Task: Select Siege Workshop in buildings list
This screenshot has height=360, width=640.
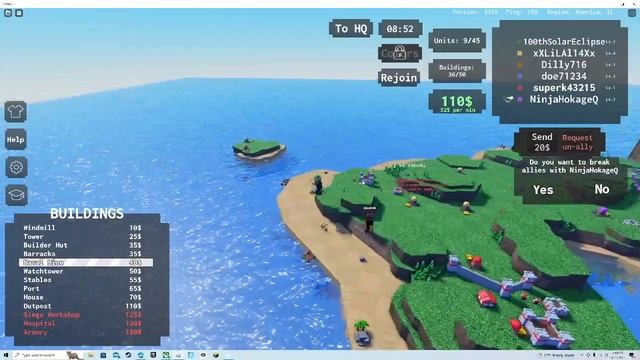Action: pyautogui.click(x=82, y=315)
